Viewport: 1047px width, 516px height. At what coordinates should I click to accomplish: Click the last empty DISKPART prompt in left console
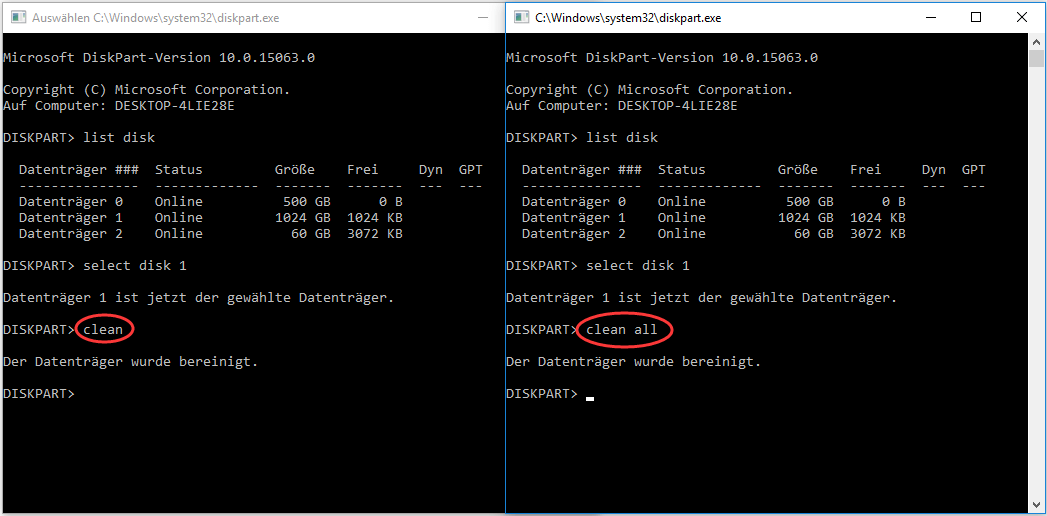pos(38,393)
